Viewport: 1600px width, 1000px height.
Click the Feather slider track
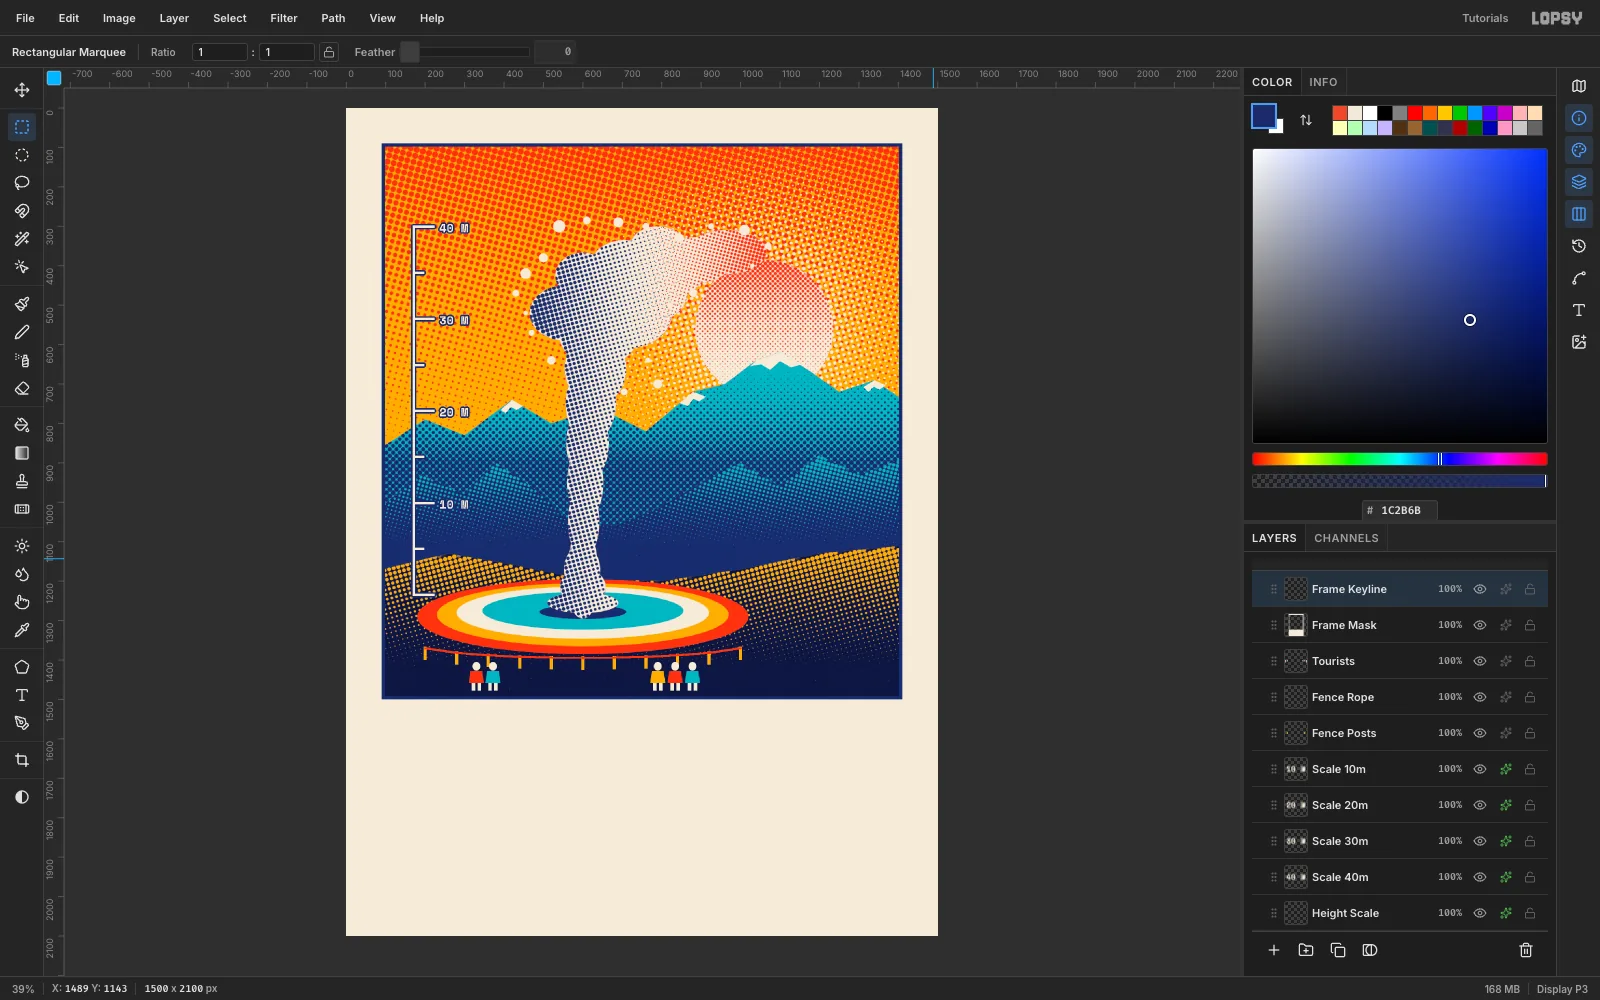coord(465,52)
